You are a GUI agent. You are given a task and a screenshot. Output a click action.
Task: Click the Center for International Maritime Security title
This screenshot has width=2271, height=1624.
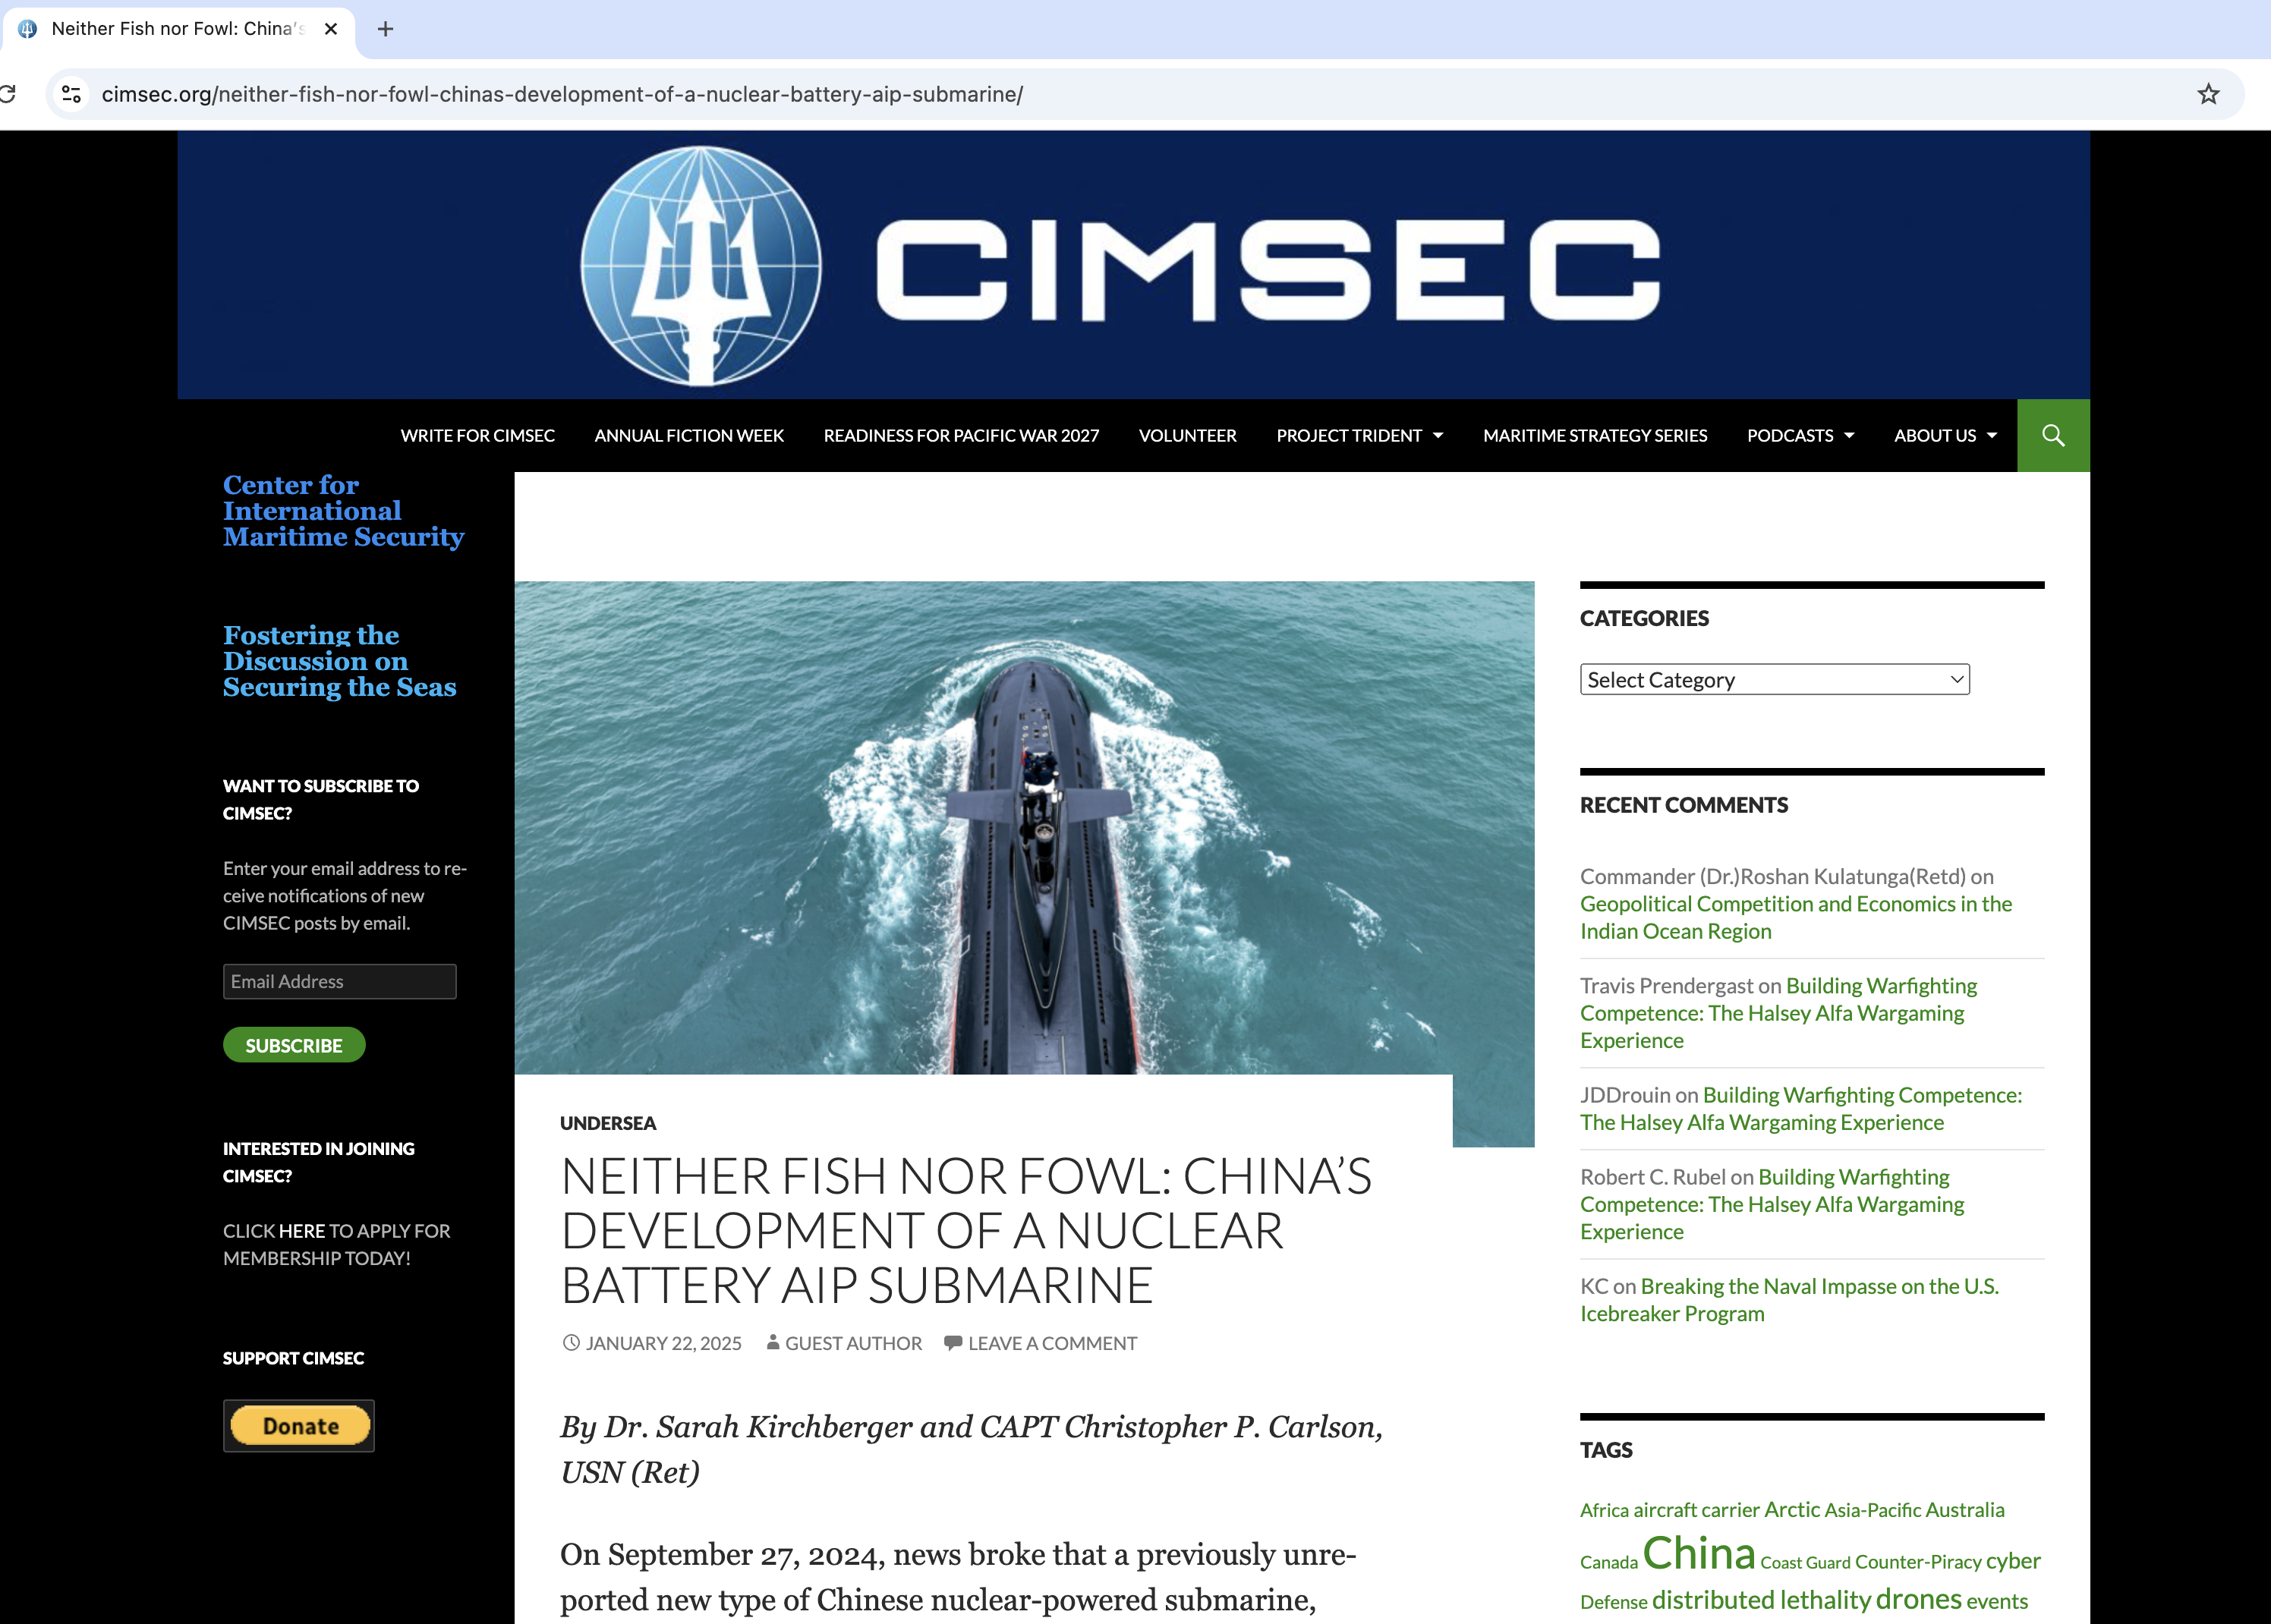point(343,511)
